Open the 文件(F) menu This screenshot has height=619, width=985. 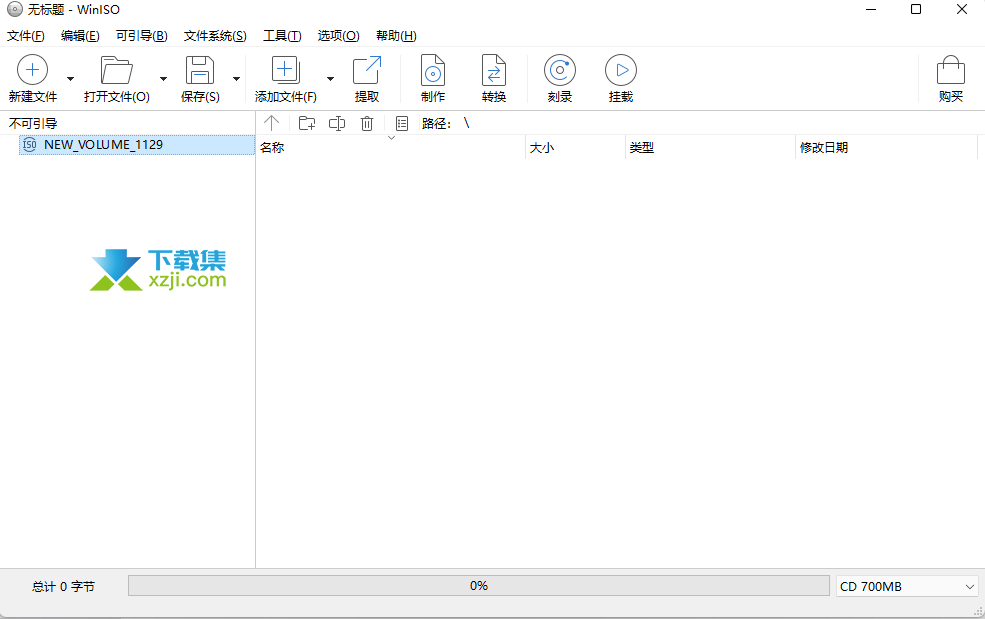tap(26, 36)
